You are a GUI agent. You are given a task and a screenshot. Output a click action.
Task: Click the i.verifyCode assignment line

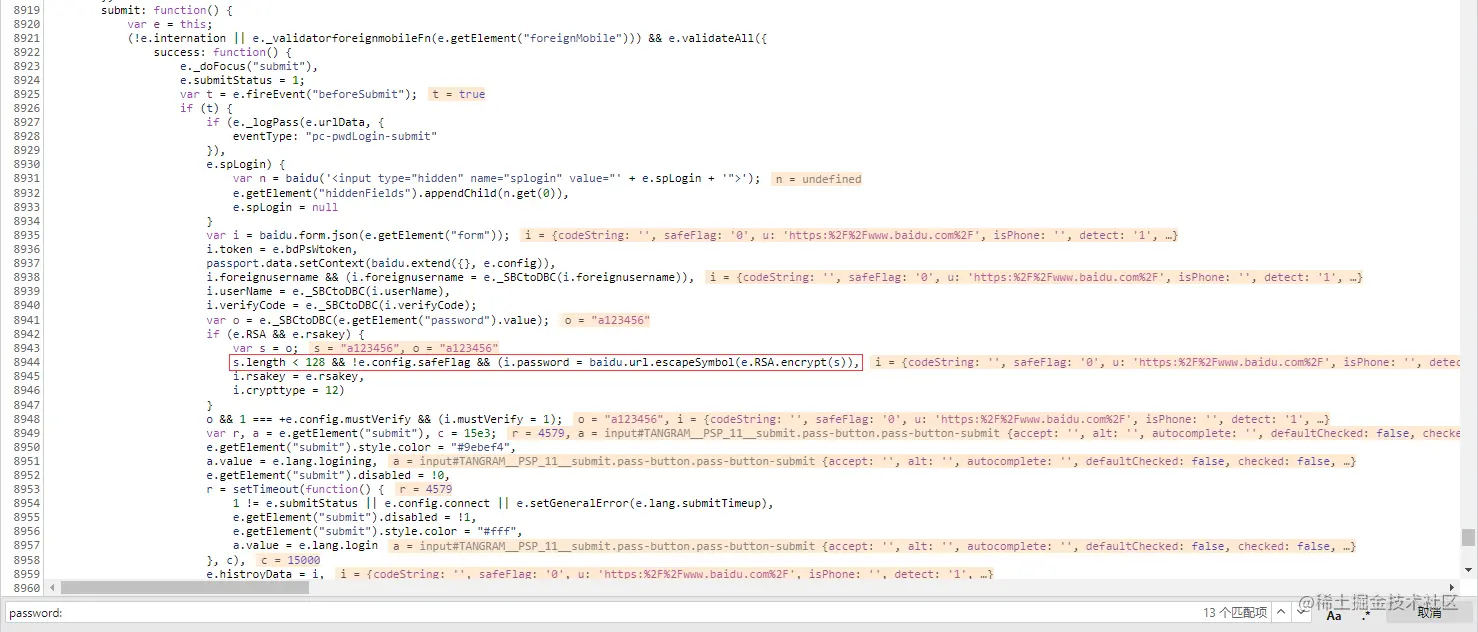click(x=341, y=305)
